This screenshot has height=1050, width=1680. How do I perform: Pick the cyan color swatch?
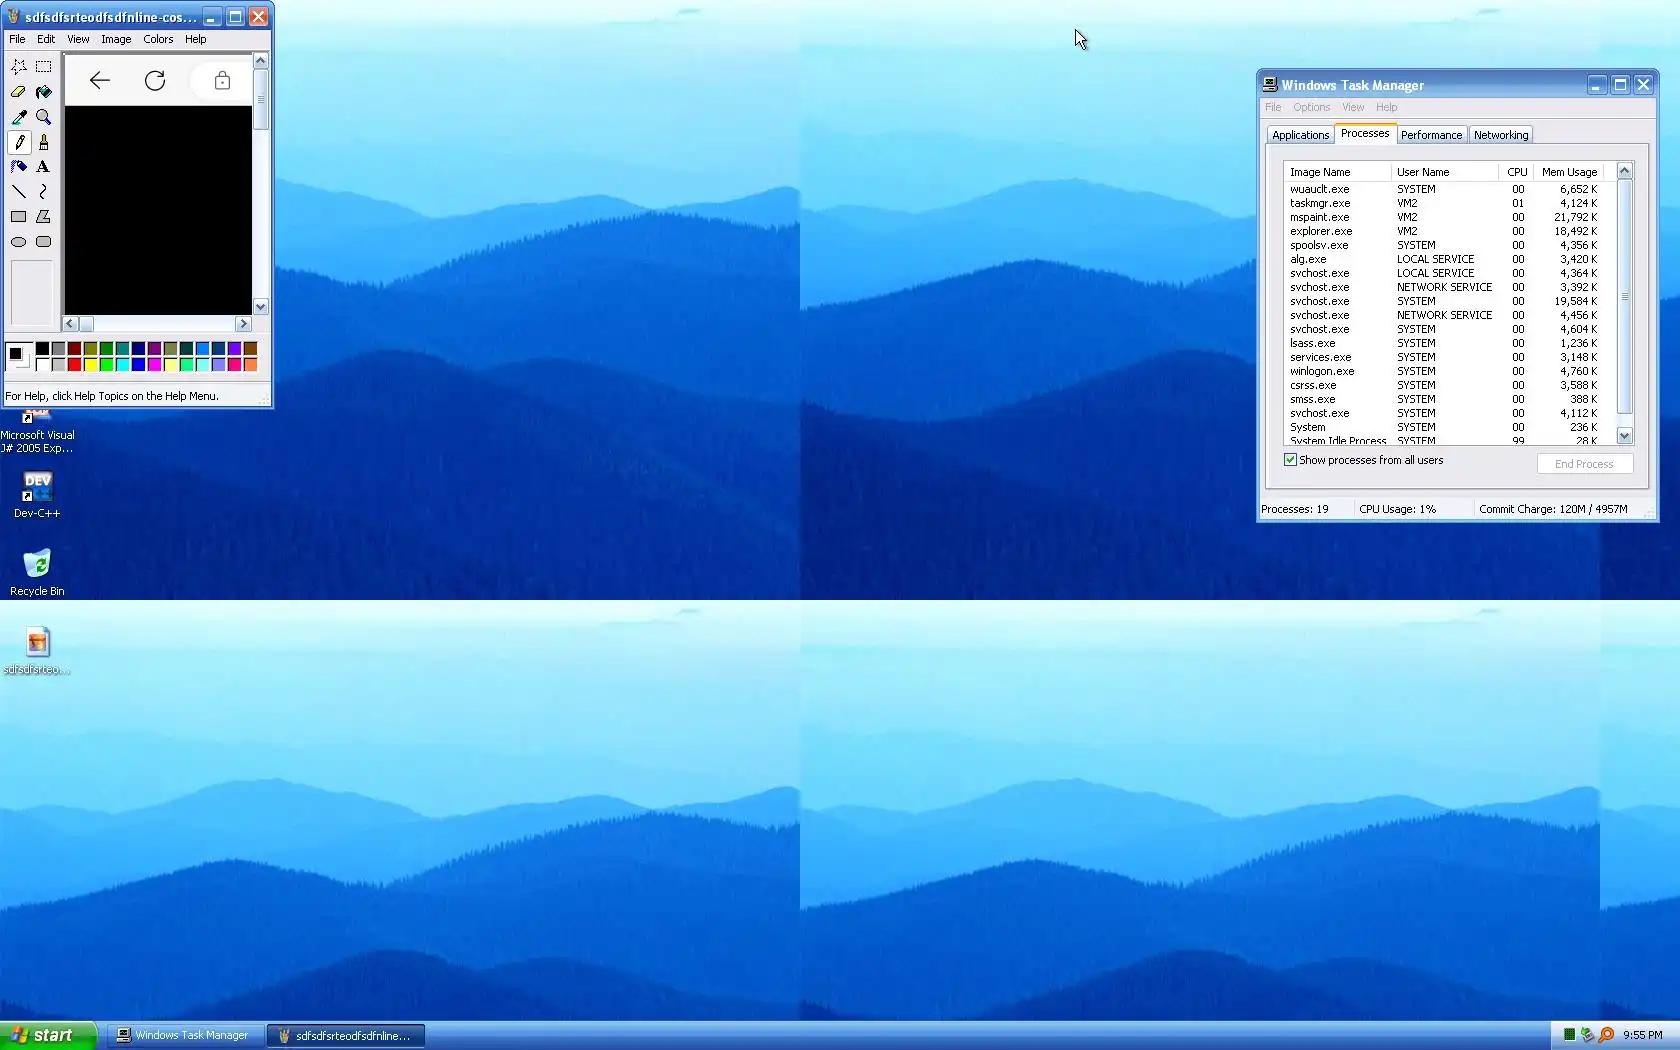[123, 365]
